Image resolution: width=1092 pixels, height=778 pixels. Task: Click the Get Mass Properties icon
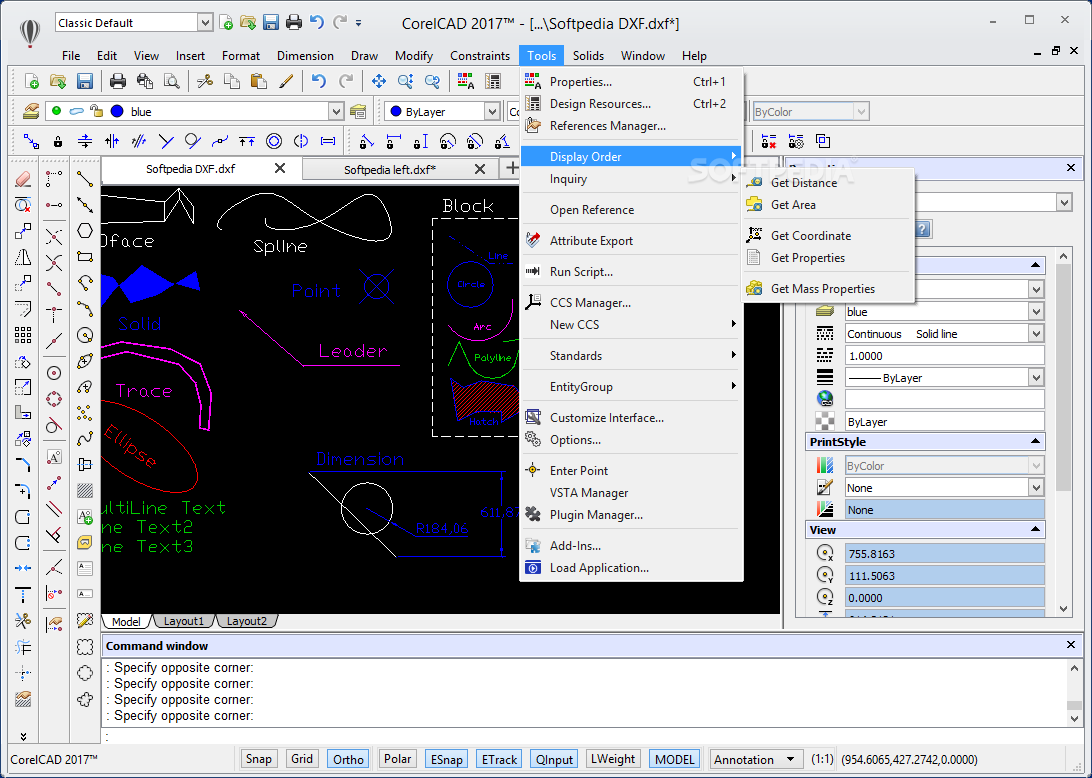tap(754, 288)
